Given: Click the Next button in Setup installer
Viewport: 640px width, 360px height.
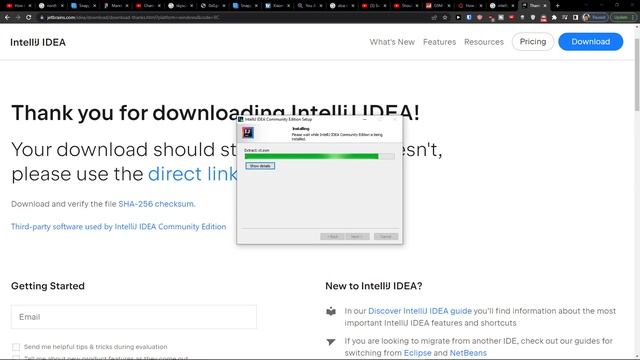Looking at the screenshot, I should pyautogui.click(x=357, y=236).
